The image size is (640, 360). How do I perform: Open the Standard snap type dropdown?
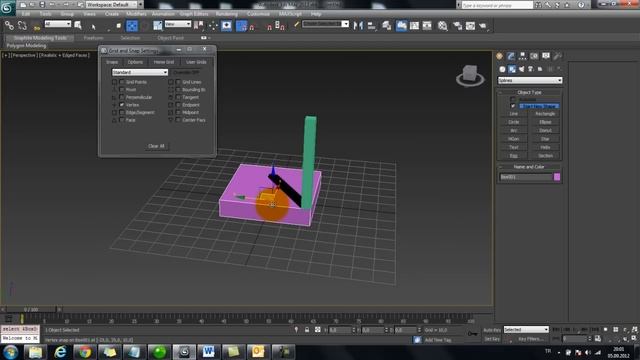point(140,72)
